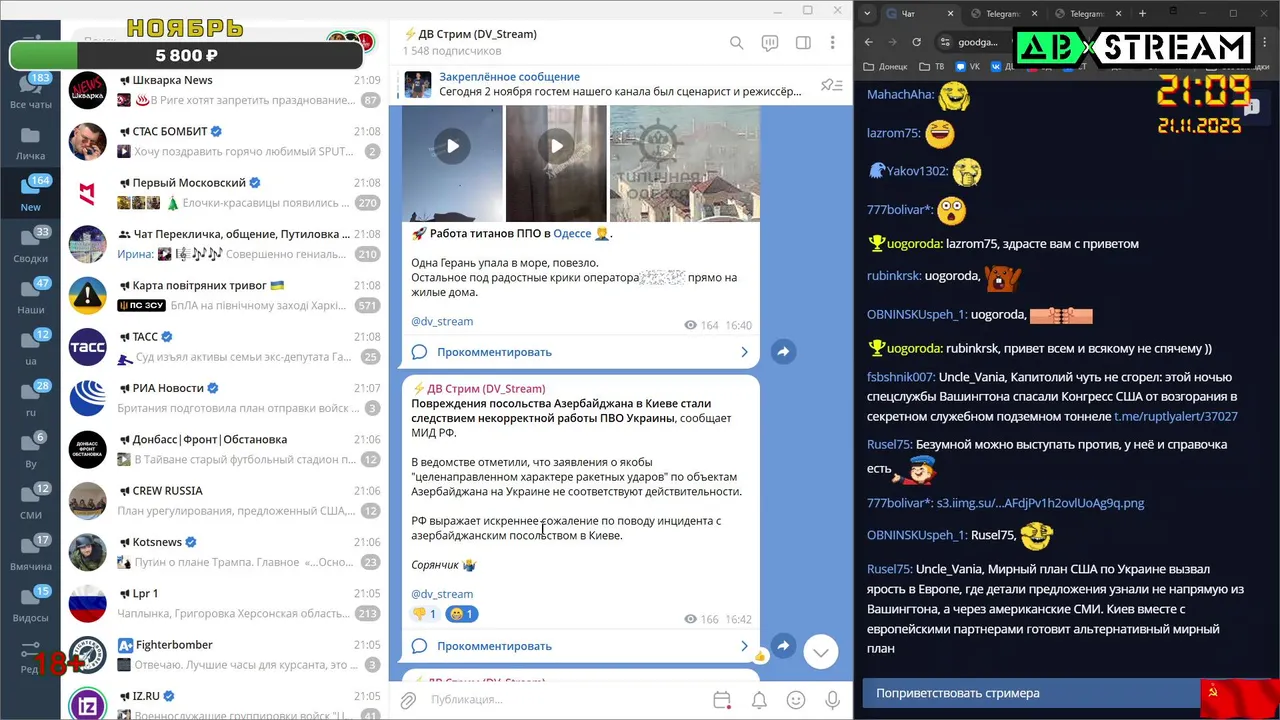Select the New chat folder

click(31, 194)
